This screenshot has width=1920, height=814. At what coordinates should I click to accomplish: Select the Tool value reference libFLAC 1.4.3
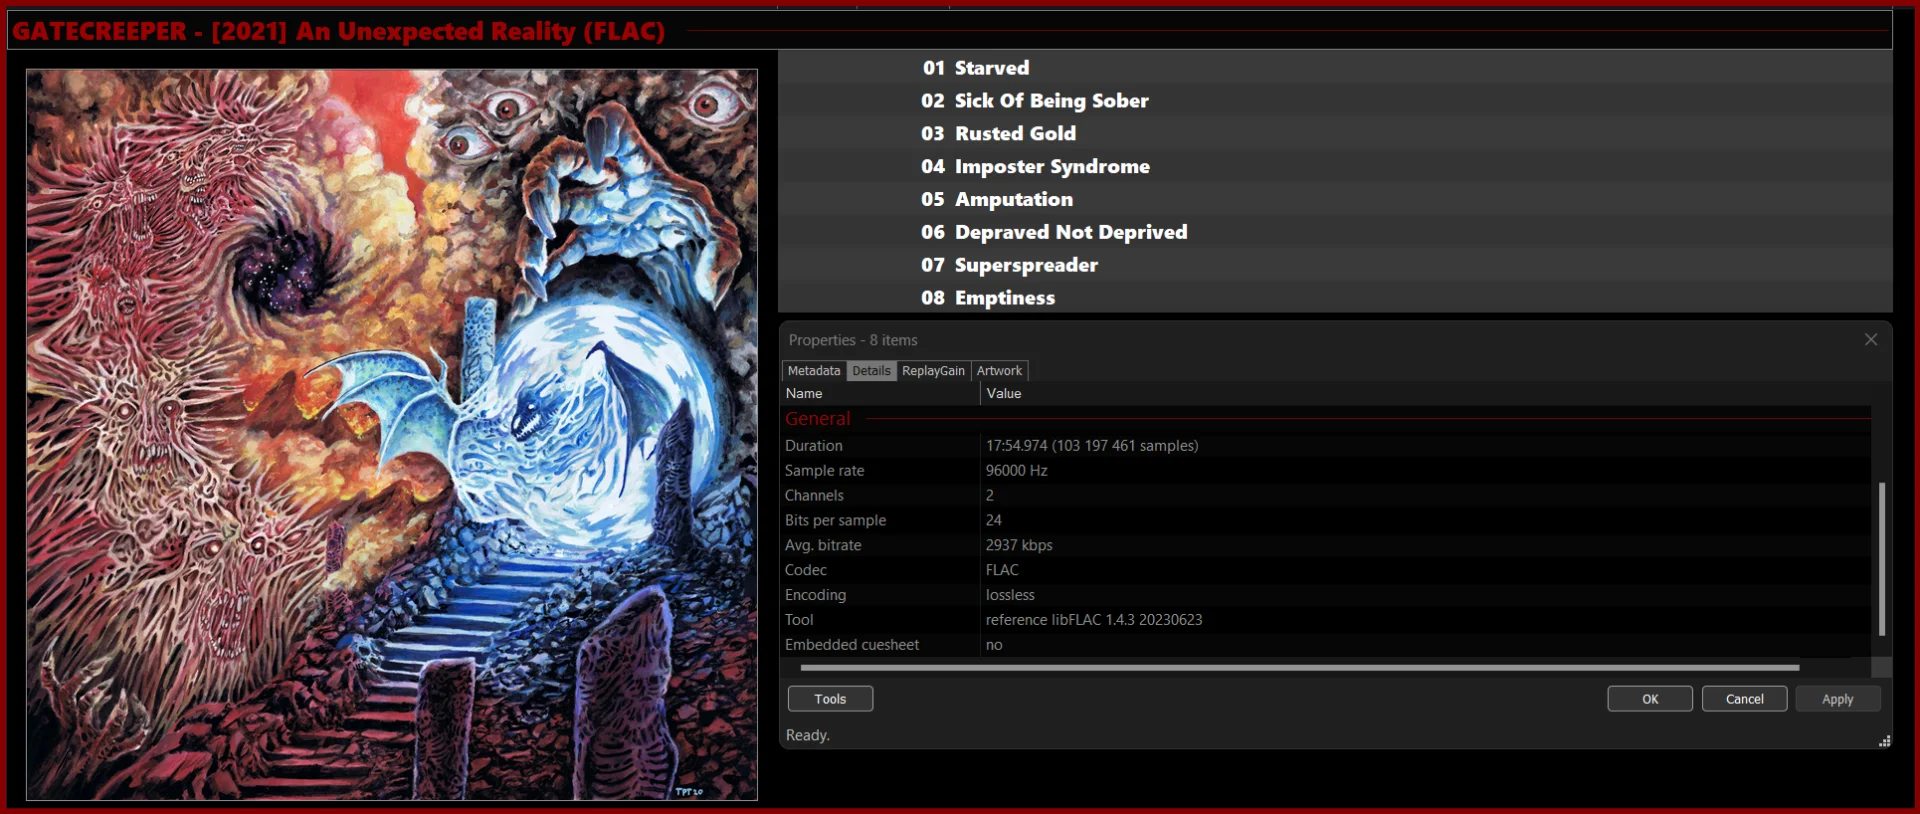pyautogui.click(x=1094, y=620)
